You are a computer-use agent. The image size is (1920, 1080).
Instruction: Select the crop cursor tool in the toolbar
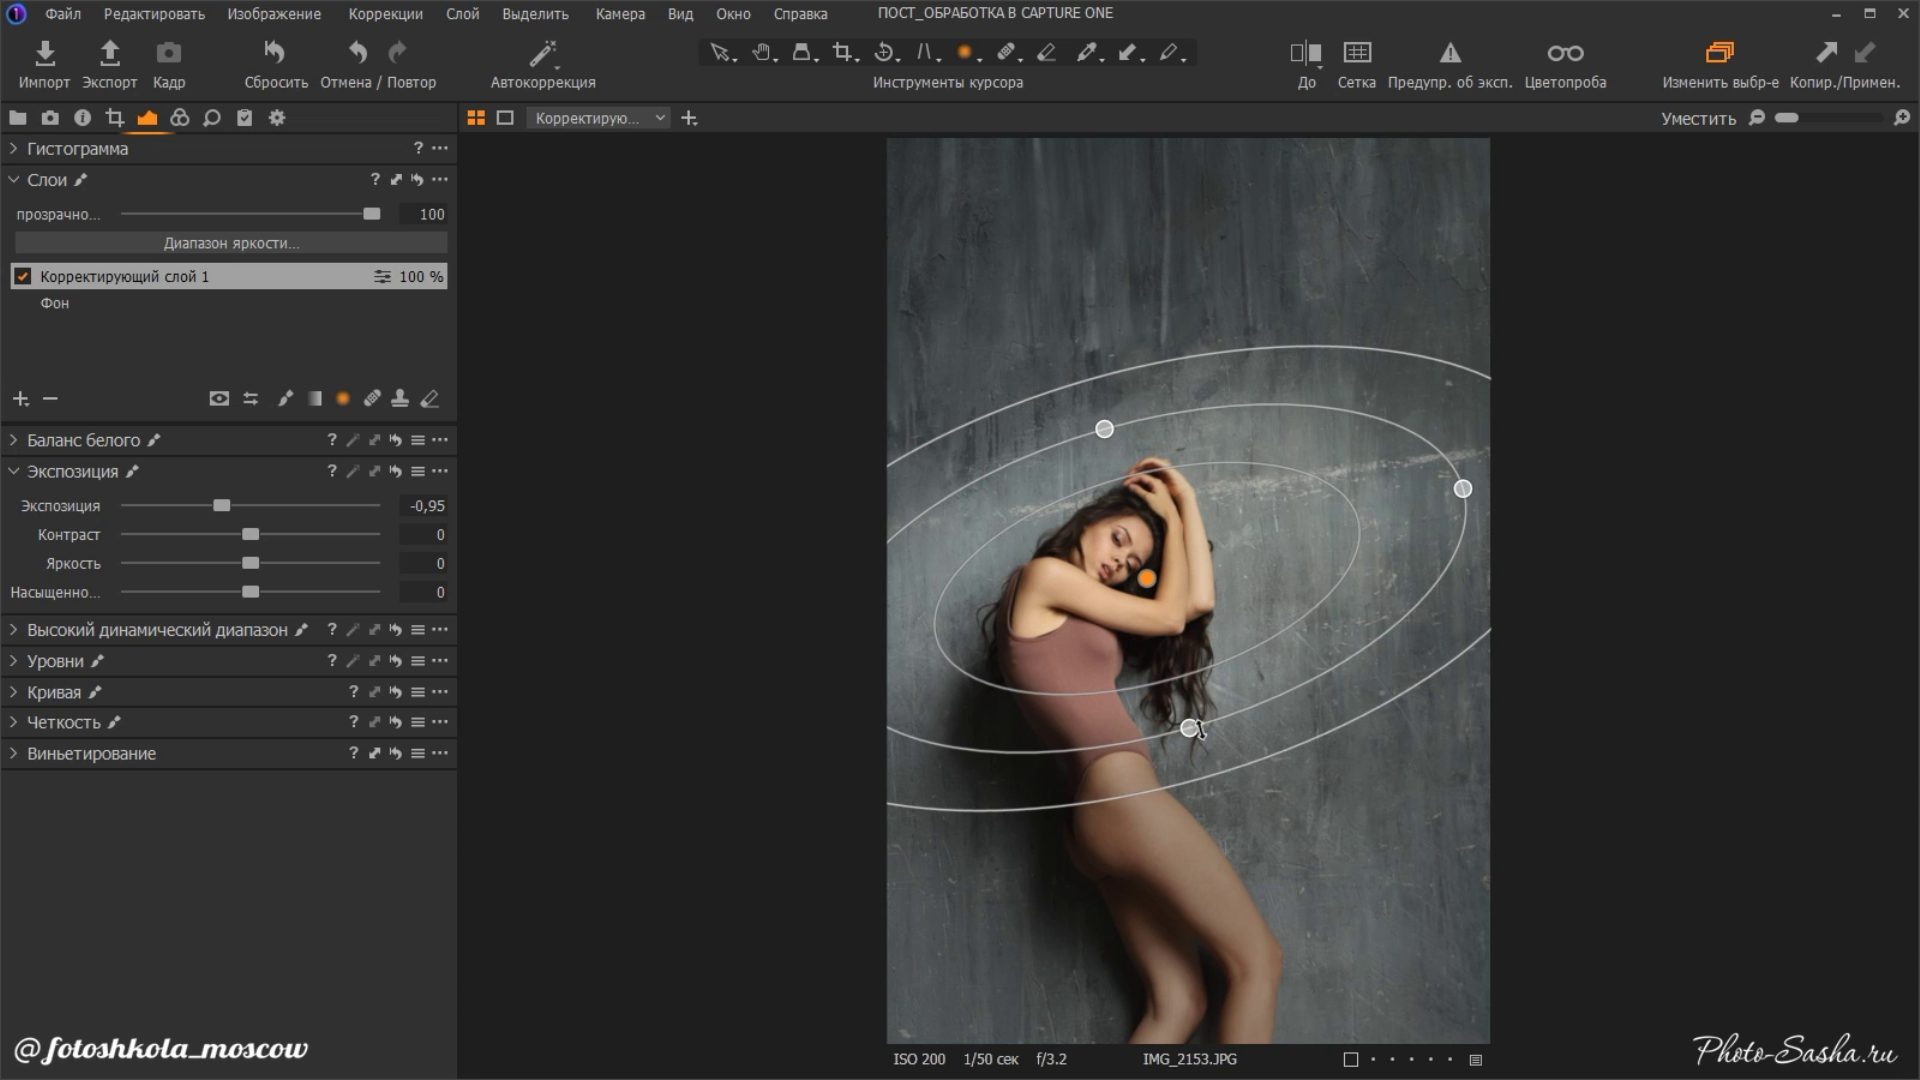click(x=843, y=52)
